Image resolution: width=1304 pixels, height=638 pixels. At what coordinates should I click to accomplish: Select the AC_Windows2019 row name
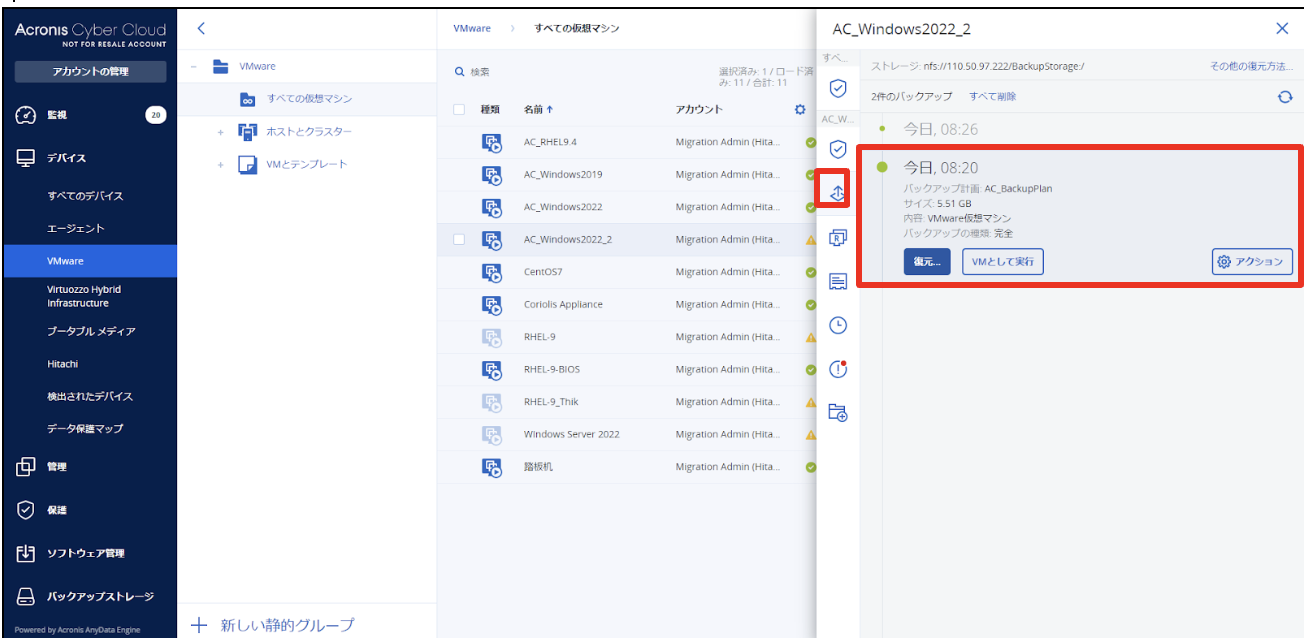(563, 175)
